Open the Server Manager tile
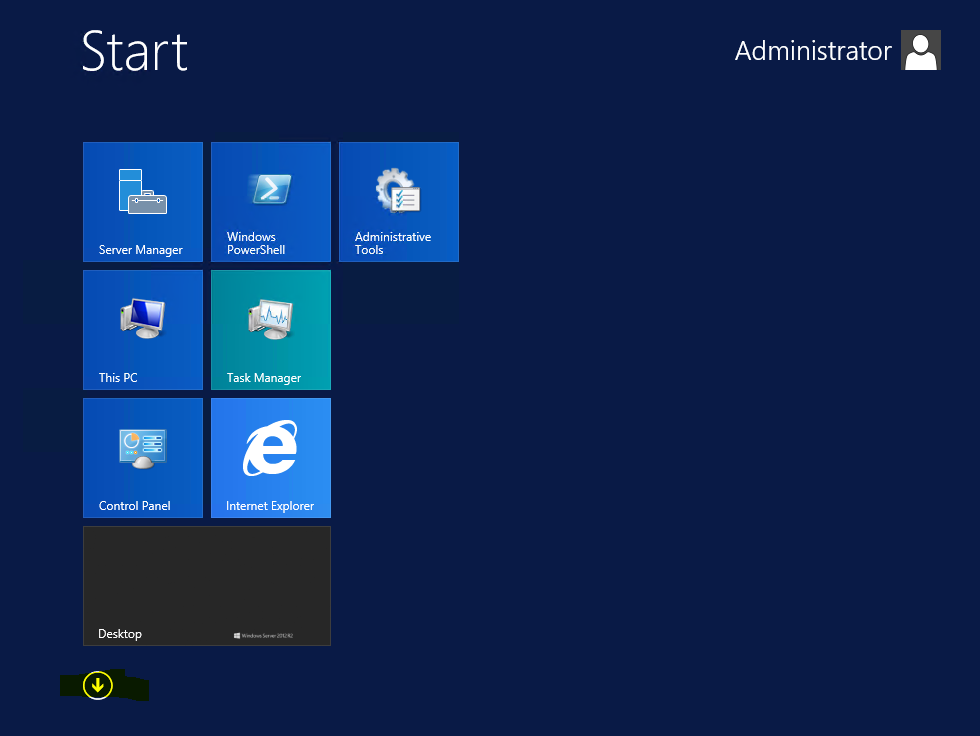The width and height of the screenshot is (980, 736). [x=143, y=202]
